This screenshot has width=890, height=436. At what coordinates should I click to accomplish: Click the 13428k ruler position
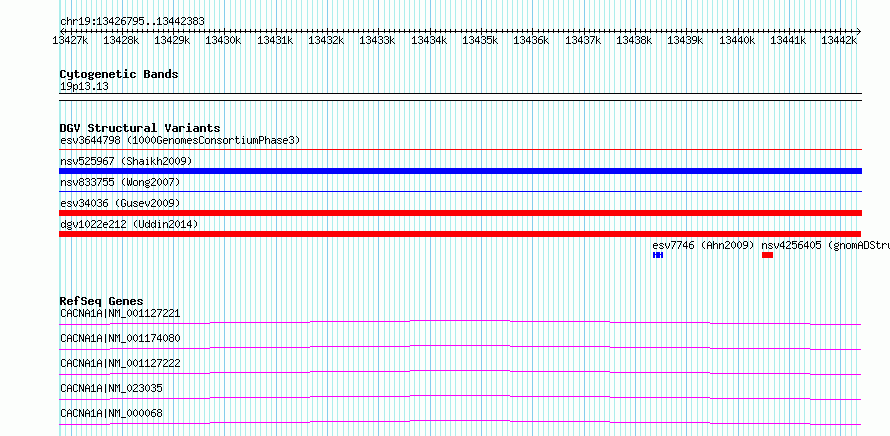pos(121,40)
